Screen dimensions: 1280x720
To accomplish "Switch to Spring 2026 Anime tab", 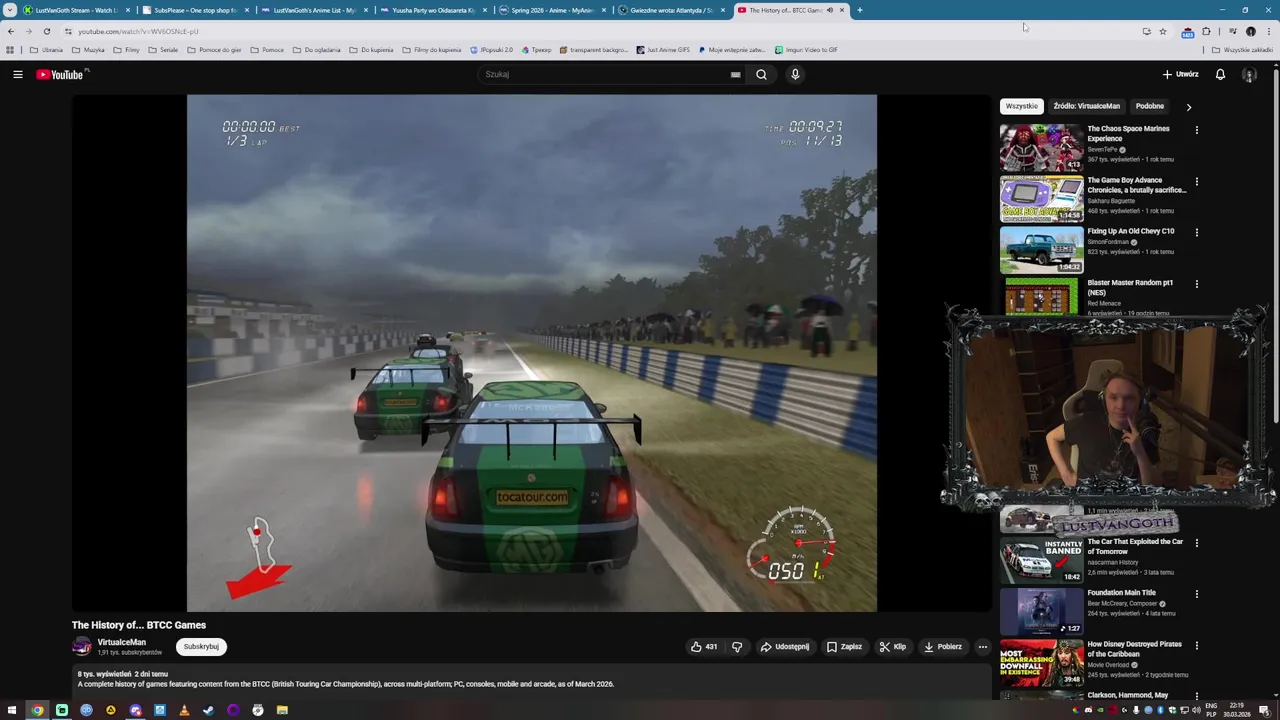I will pos(551,10).
